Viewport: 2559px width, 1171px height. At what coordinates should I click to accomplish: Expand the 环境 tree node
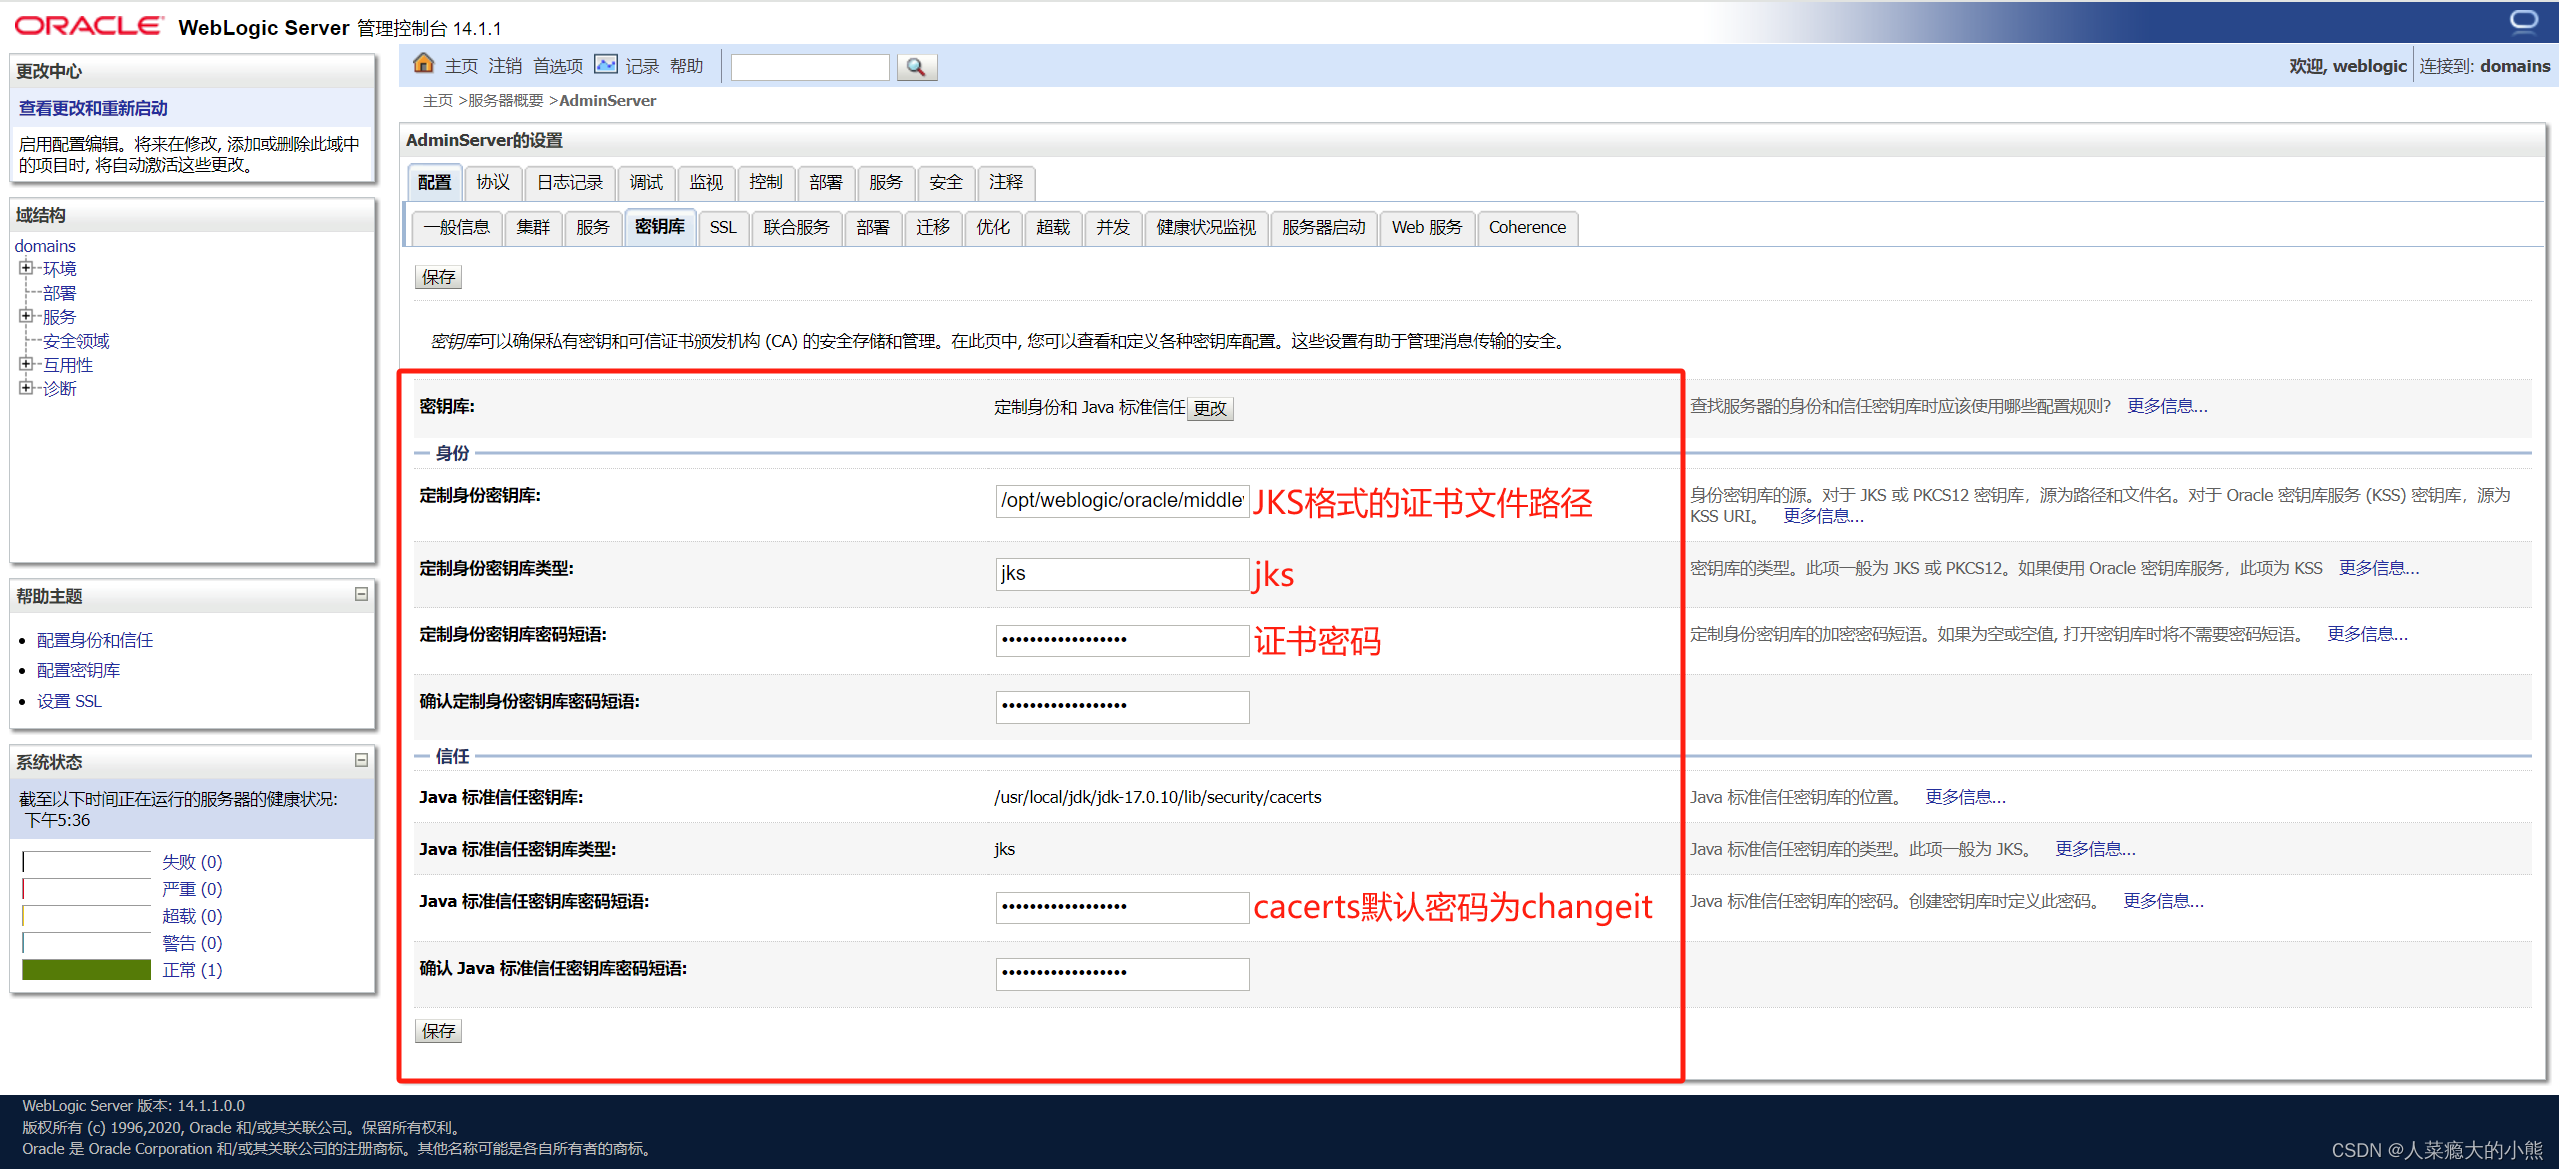pyautogui.click(x=27, y=267)
